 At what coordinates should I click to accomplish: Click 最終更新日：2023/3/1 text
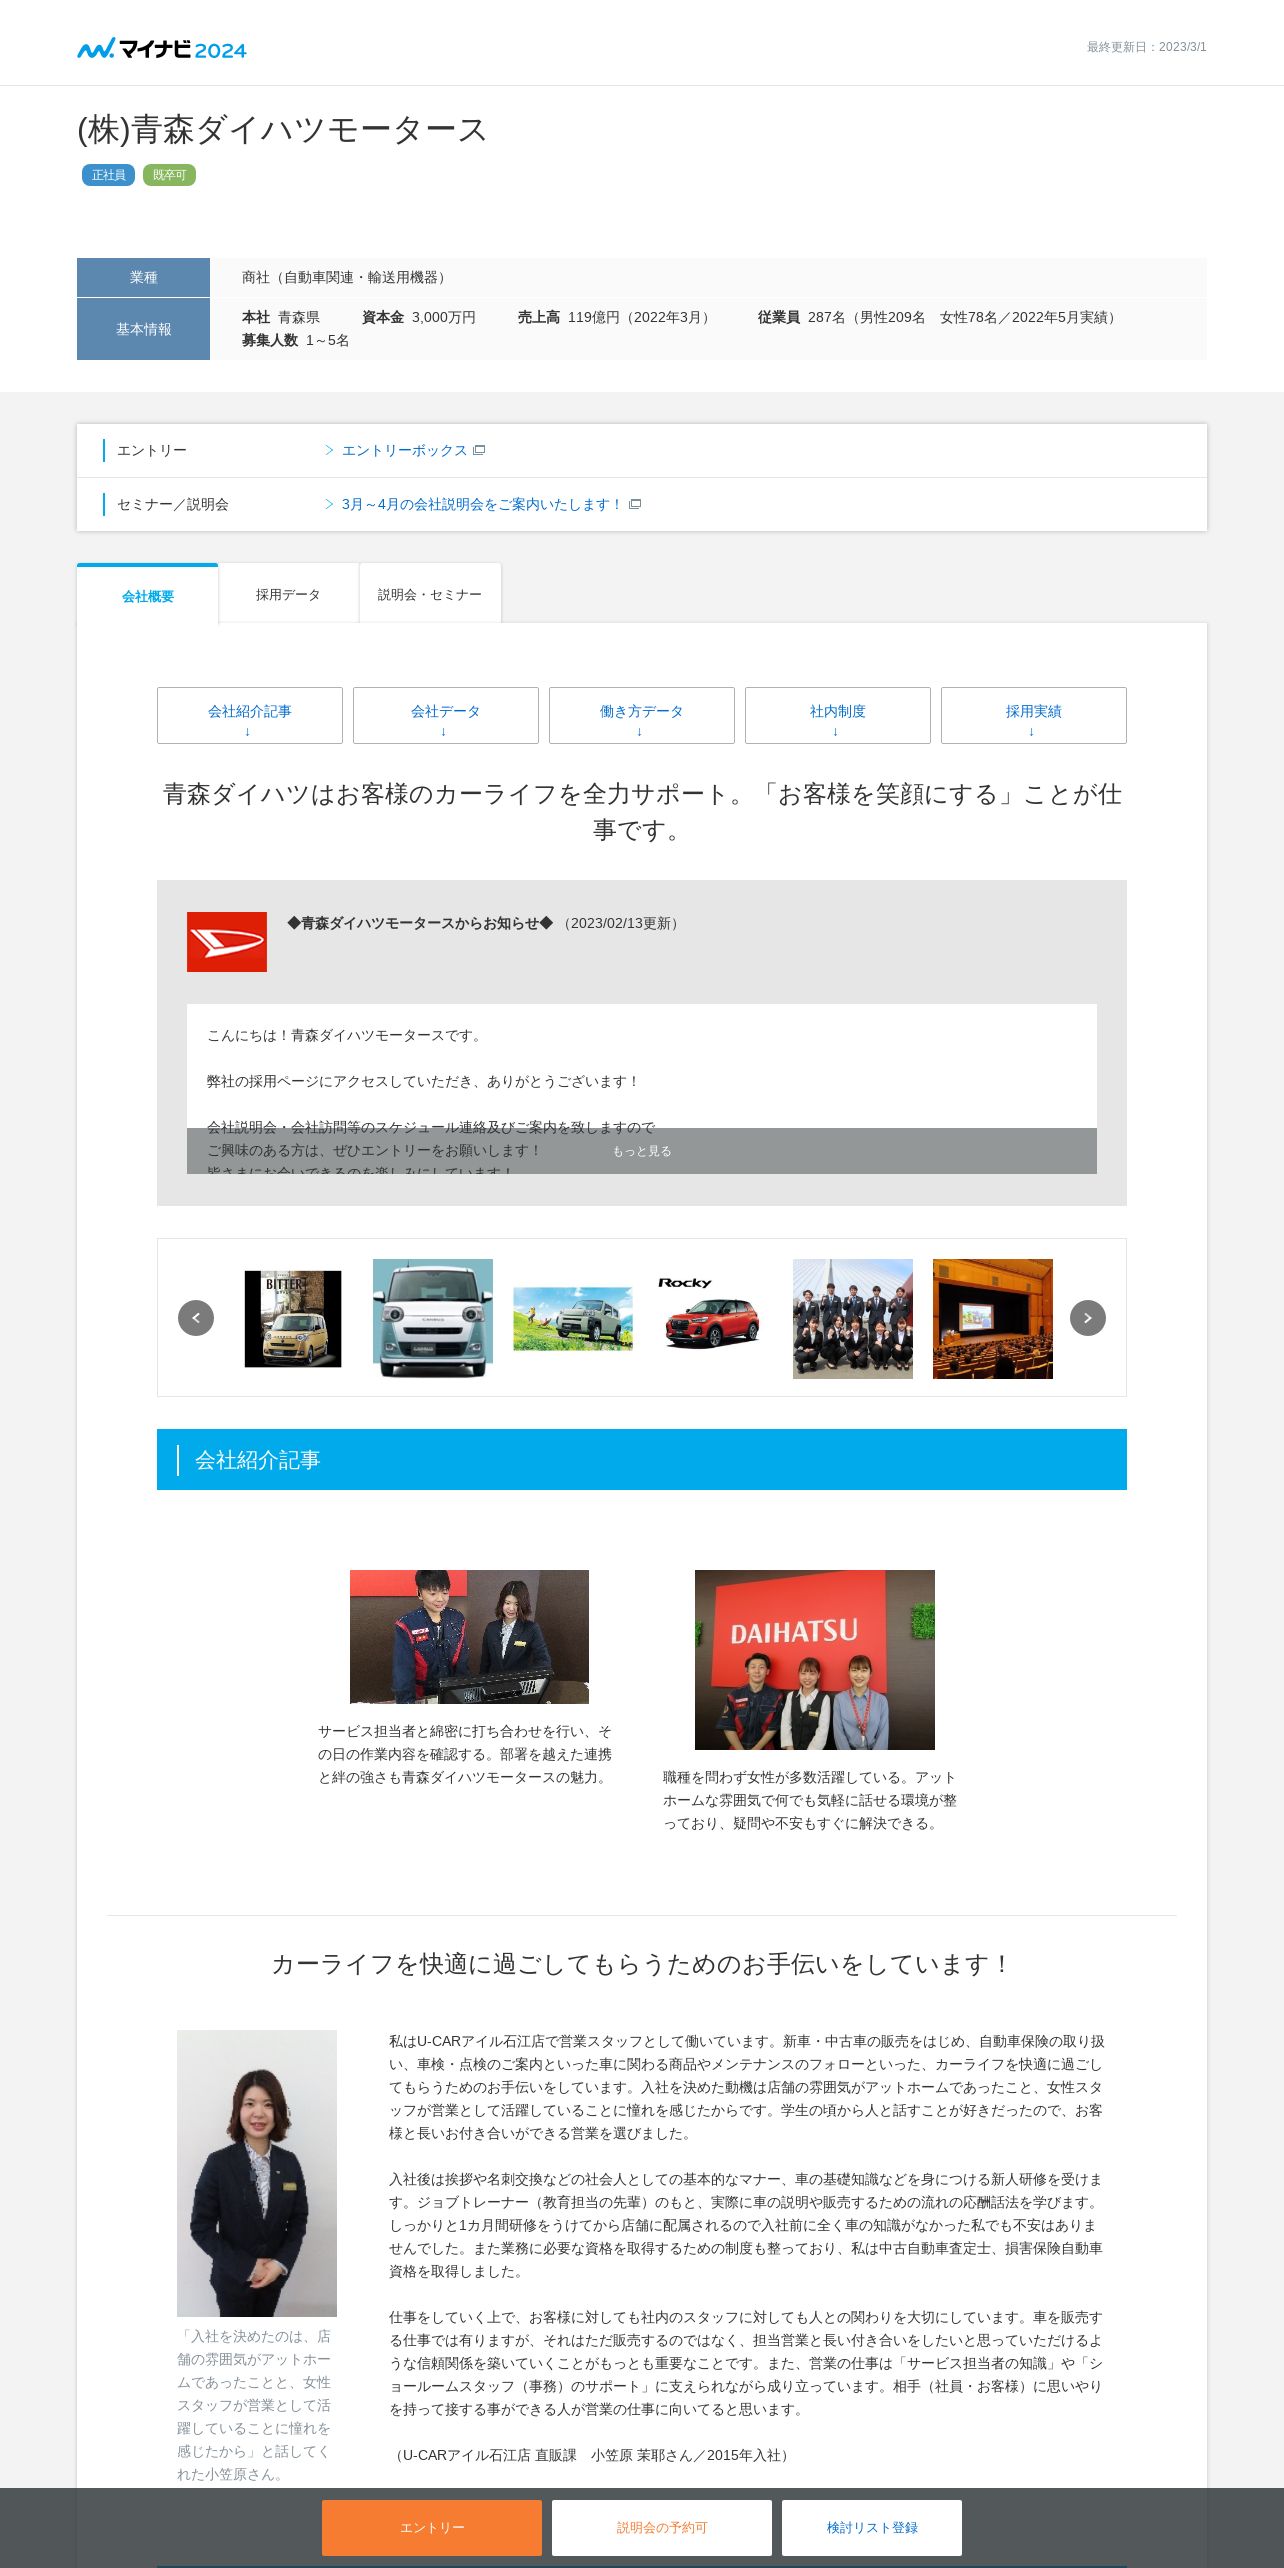1147,47
